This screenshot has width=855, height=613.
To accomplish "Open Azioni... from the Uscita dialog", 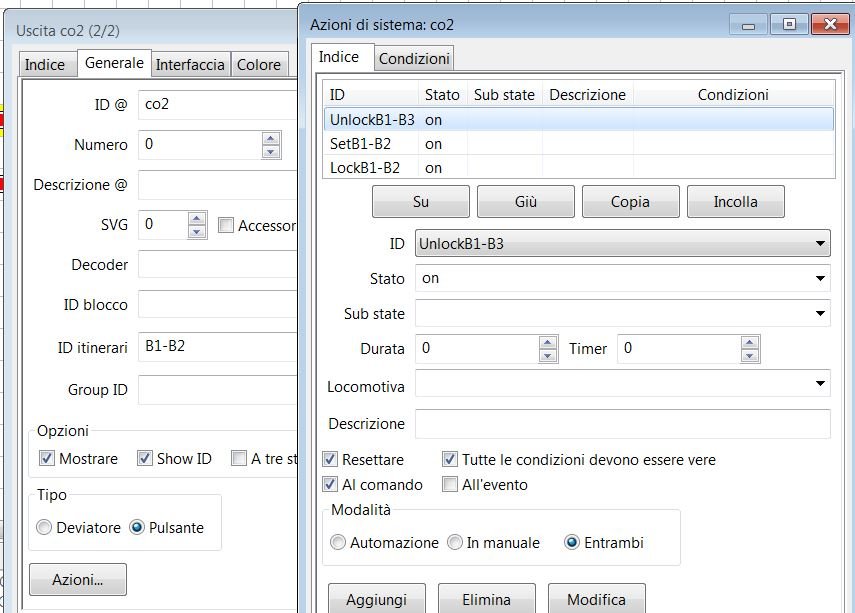I will [77, 579].
